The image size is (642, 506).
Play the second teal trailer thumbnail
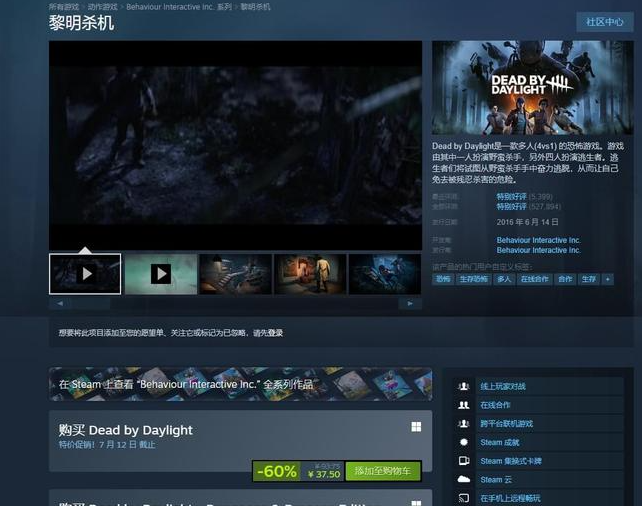(x=161, y=273)
